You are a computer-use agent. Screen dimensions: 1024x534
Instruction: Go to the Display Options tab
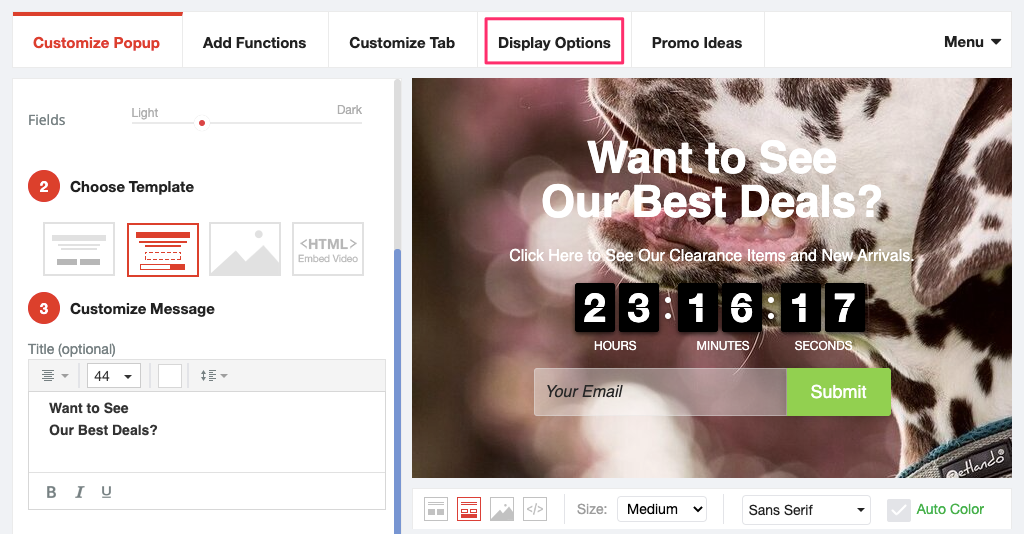click(554, 42)
